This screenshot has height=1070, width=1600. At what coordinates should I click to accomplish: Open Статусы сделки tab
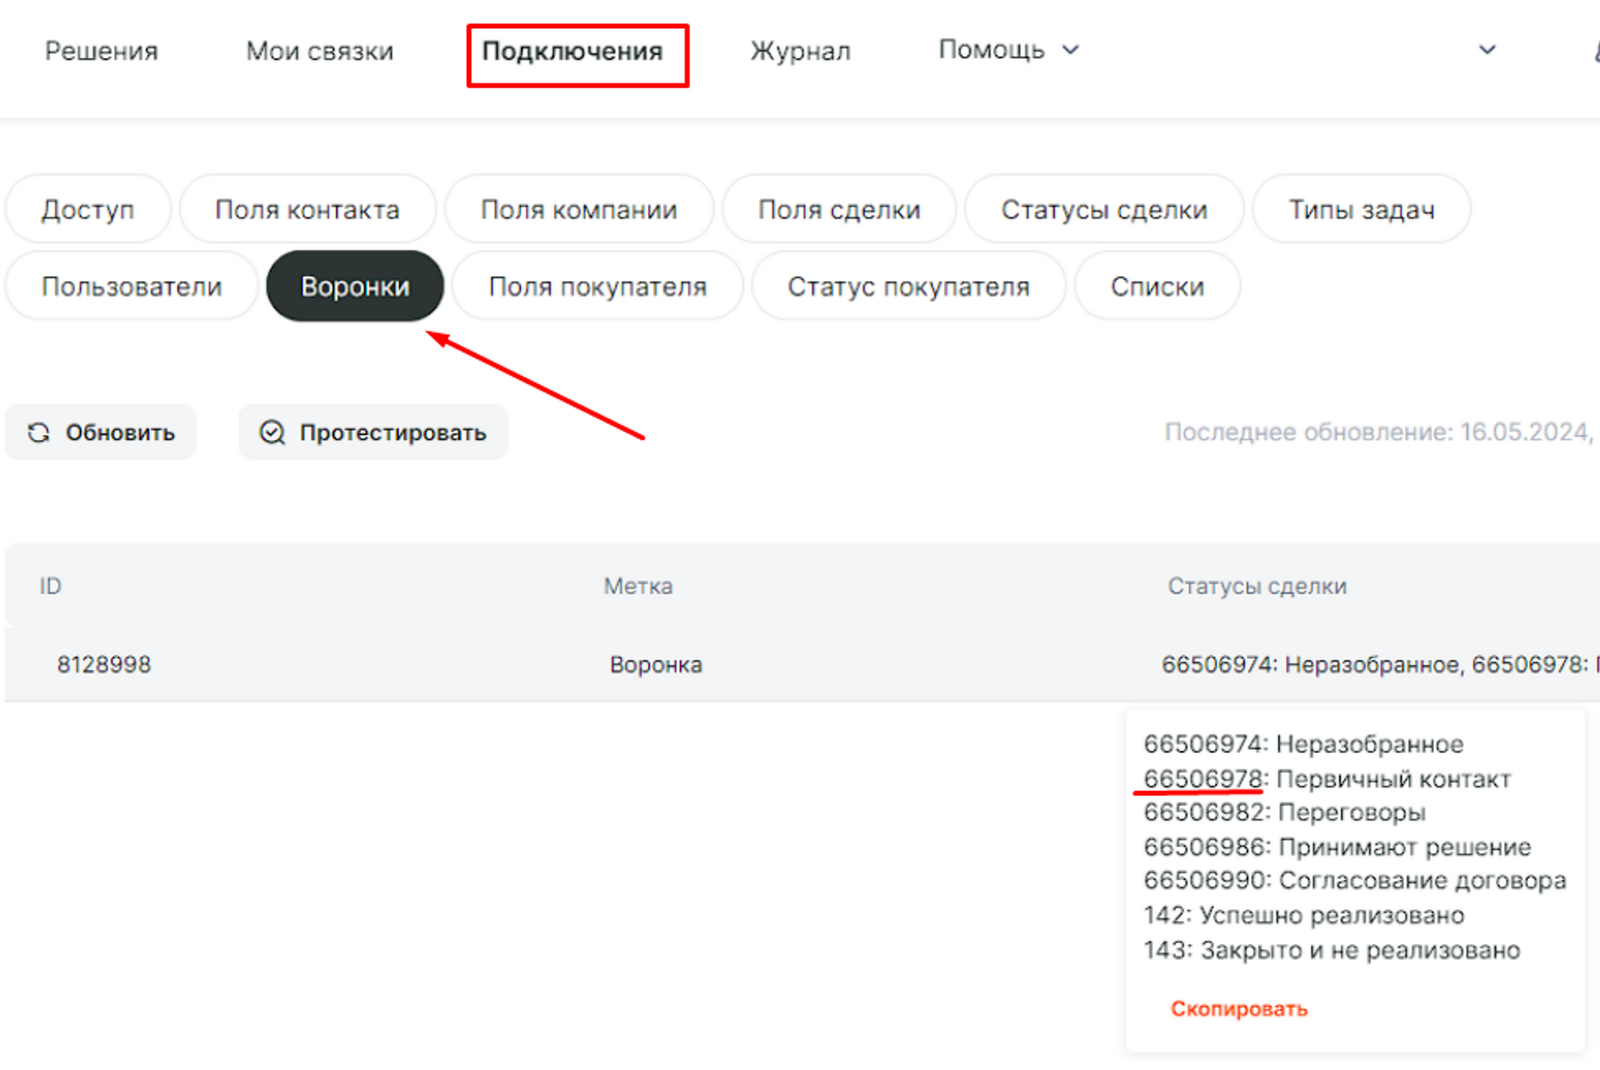1104,209
